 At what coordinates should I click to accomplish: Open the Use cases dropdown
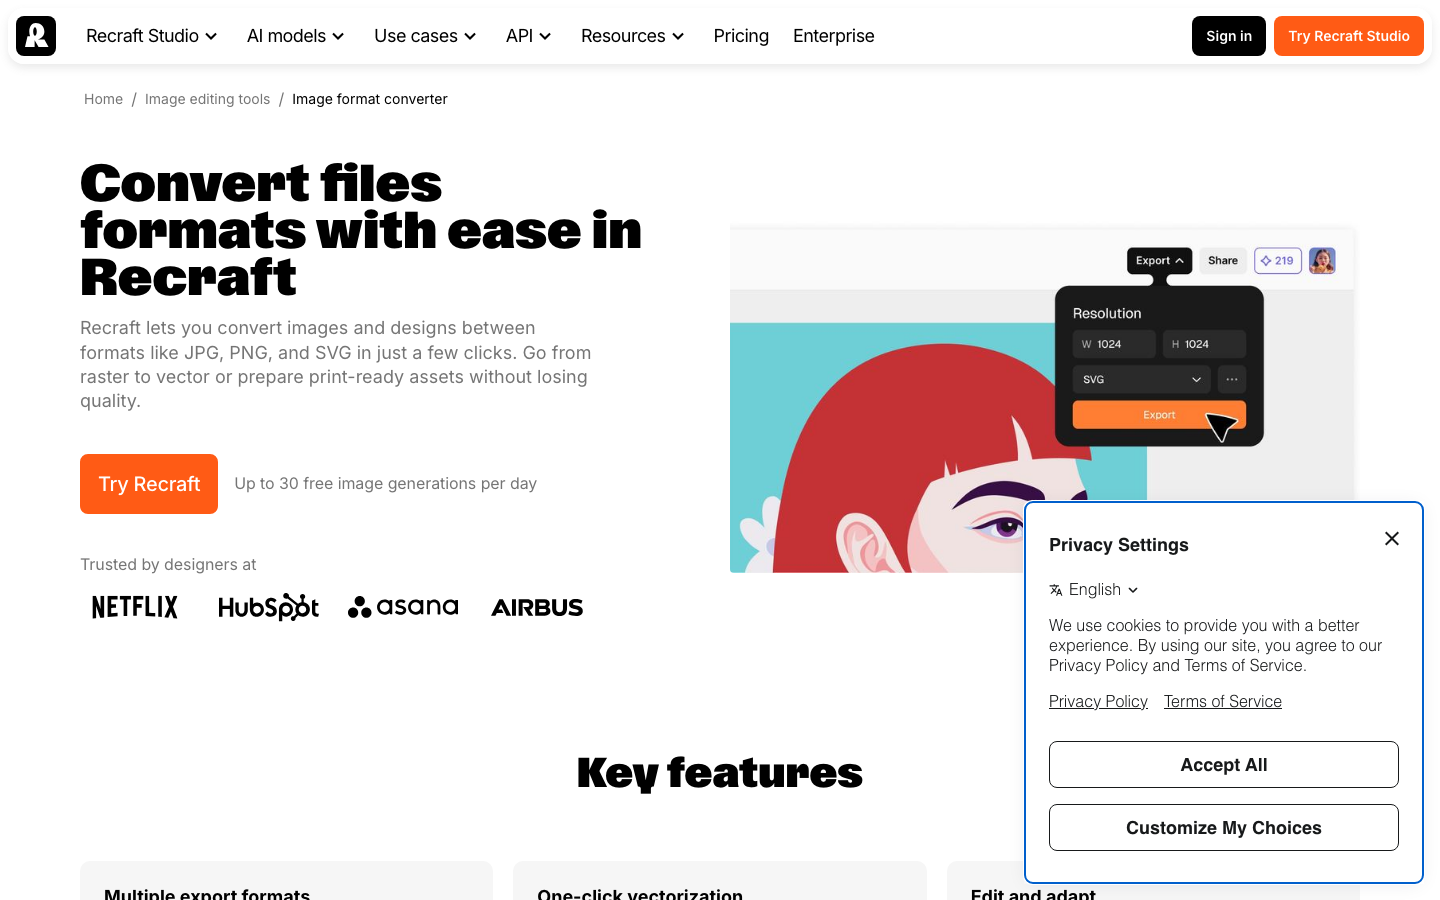[425, 36]
